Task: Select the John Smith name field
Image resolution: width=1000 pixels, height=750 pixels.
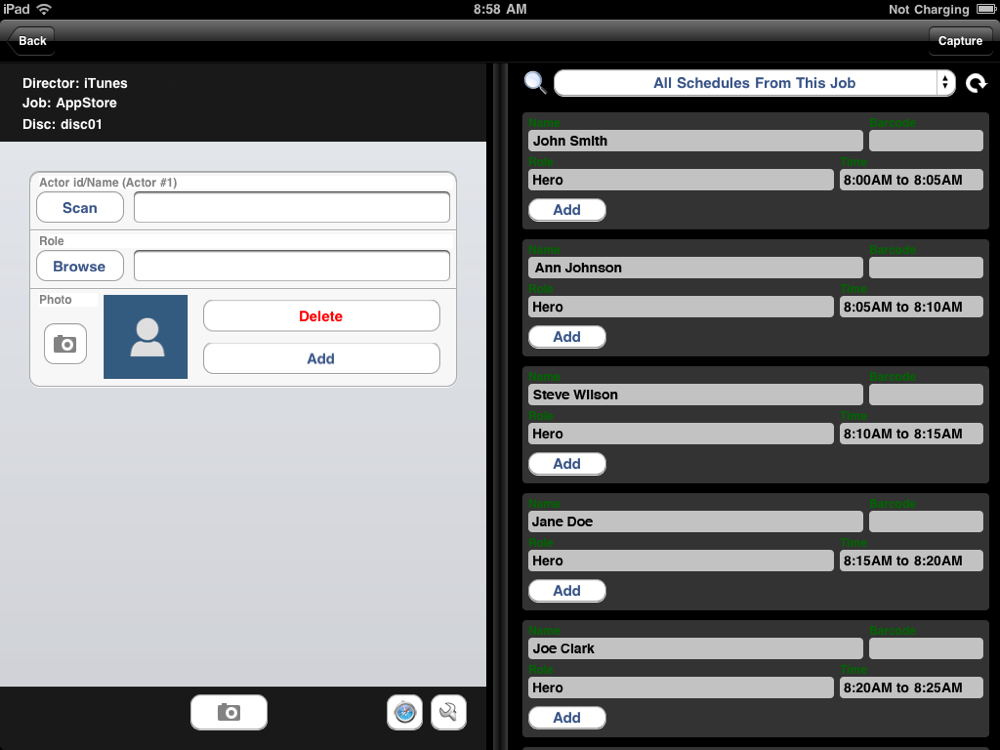Action: tap(695, 141)
